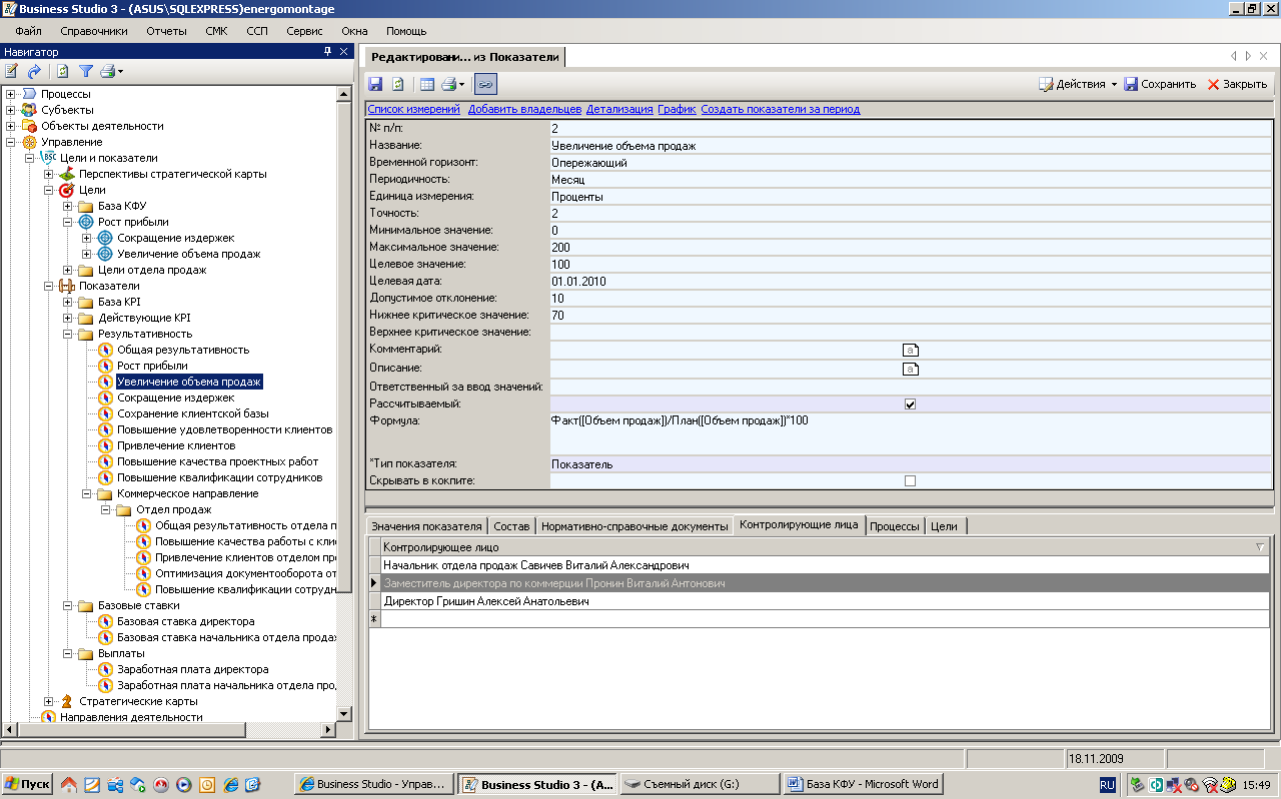Image resolution: width=1281 pixels, height=799 pixels.
Task: Open the Справочники menu
Action: (x=93, y=31)
